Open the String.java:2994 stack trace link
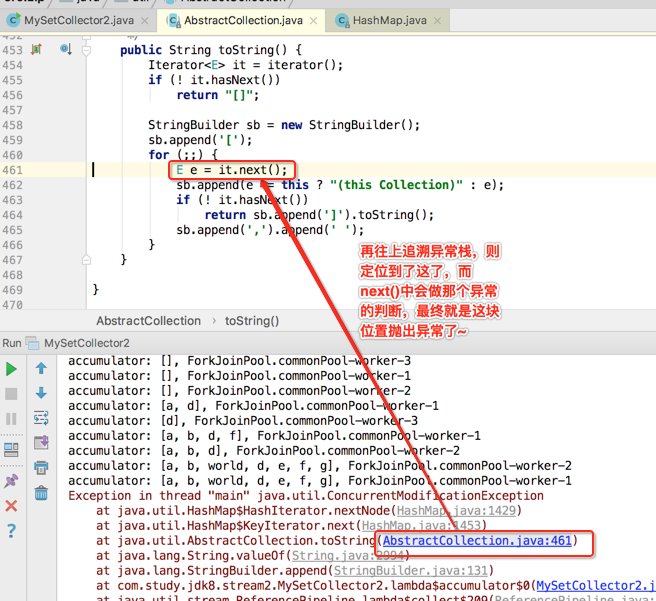 click(x=347, y=556)
